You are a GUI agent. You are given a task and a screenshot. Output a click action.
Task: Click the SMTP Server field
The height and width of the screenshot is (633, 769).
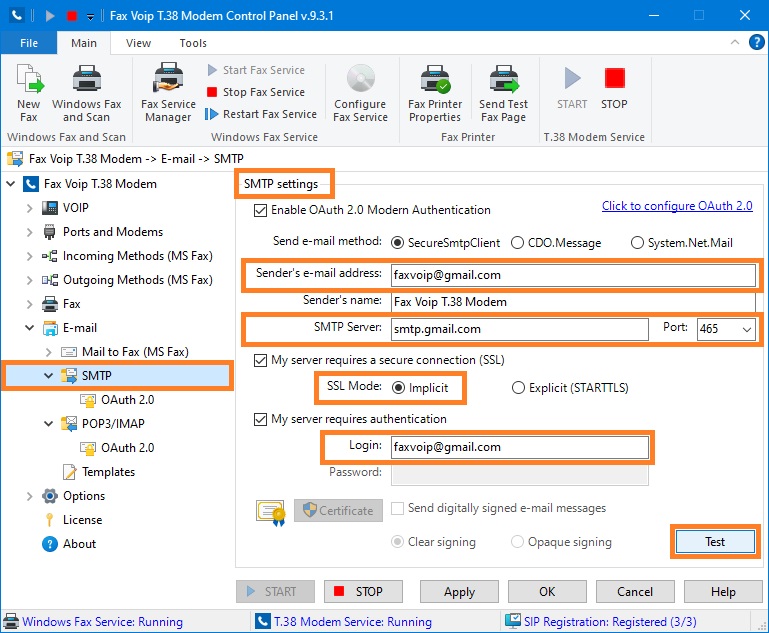[x=520, y=329]
